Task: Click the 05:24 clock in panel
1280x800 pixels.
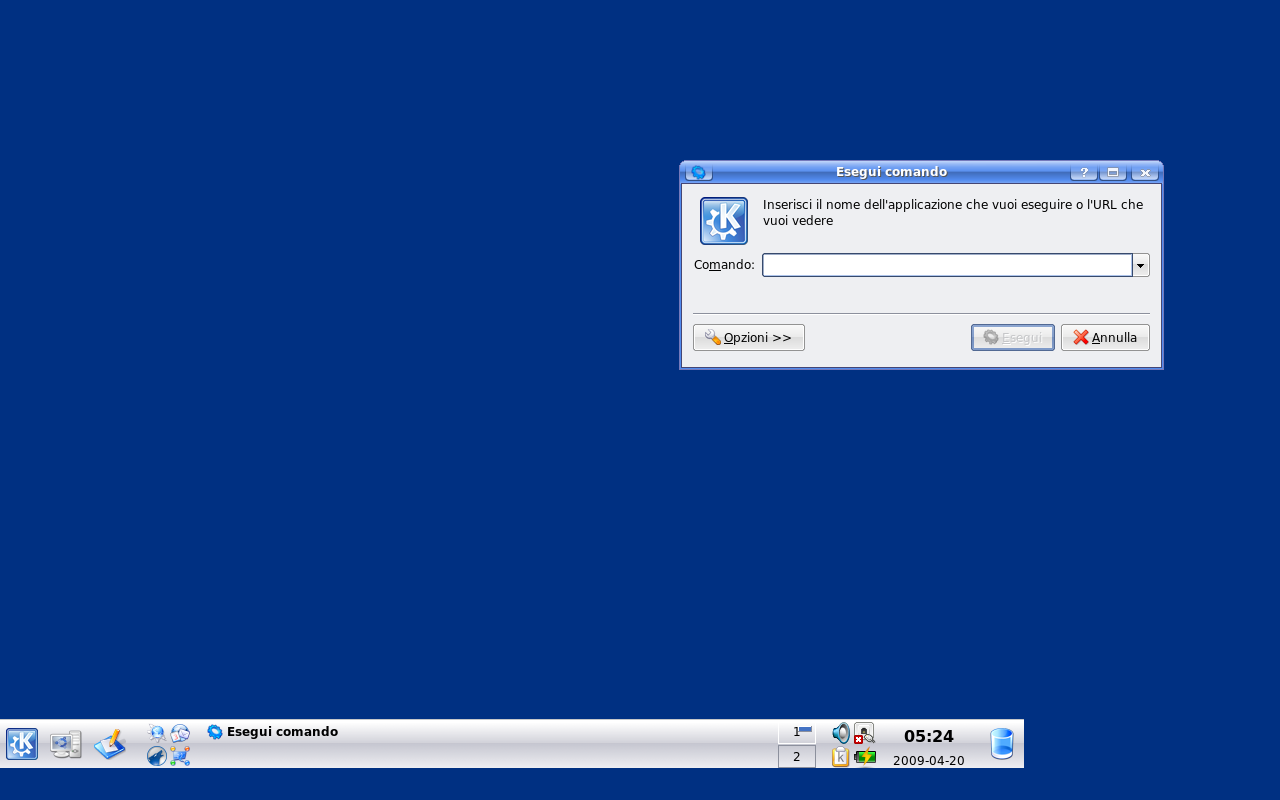Action: tap(928, 737)
